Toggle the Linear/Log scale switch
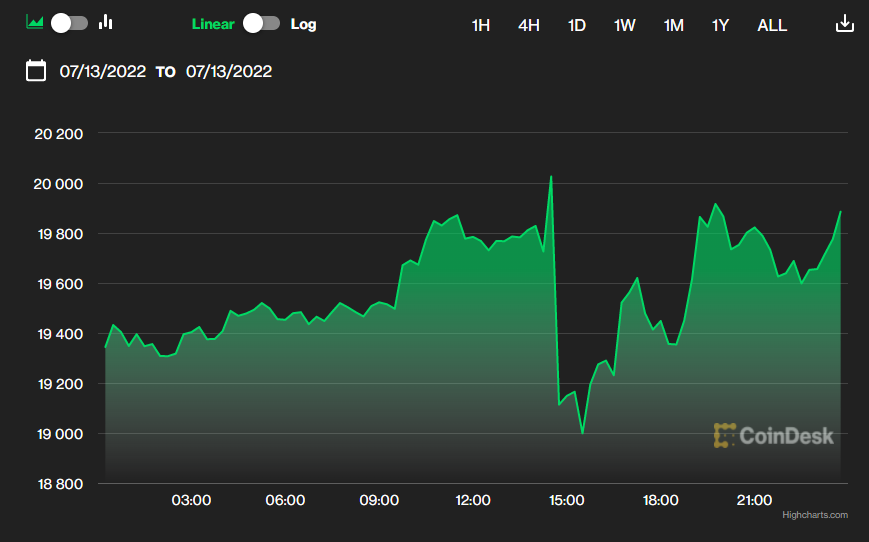The height and width of the screenshot is (542, 869). (262, 23)
